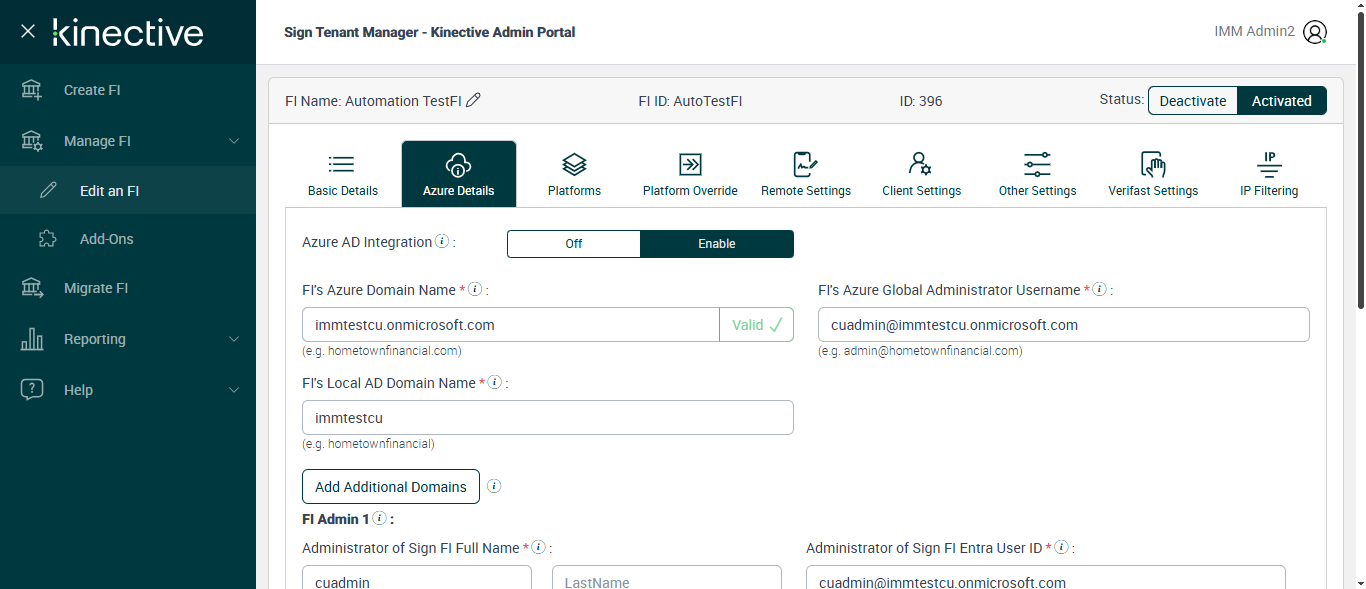Click the IMM Admin2 username text
1366x589 pixels.
[x=1254, y=32]
